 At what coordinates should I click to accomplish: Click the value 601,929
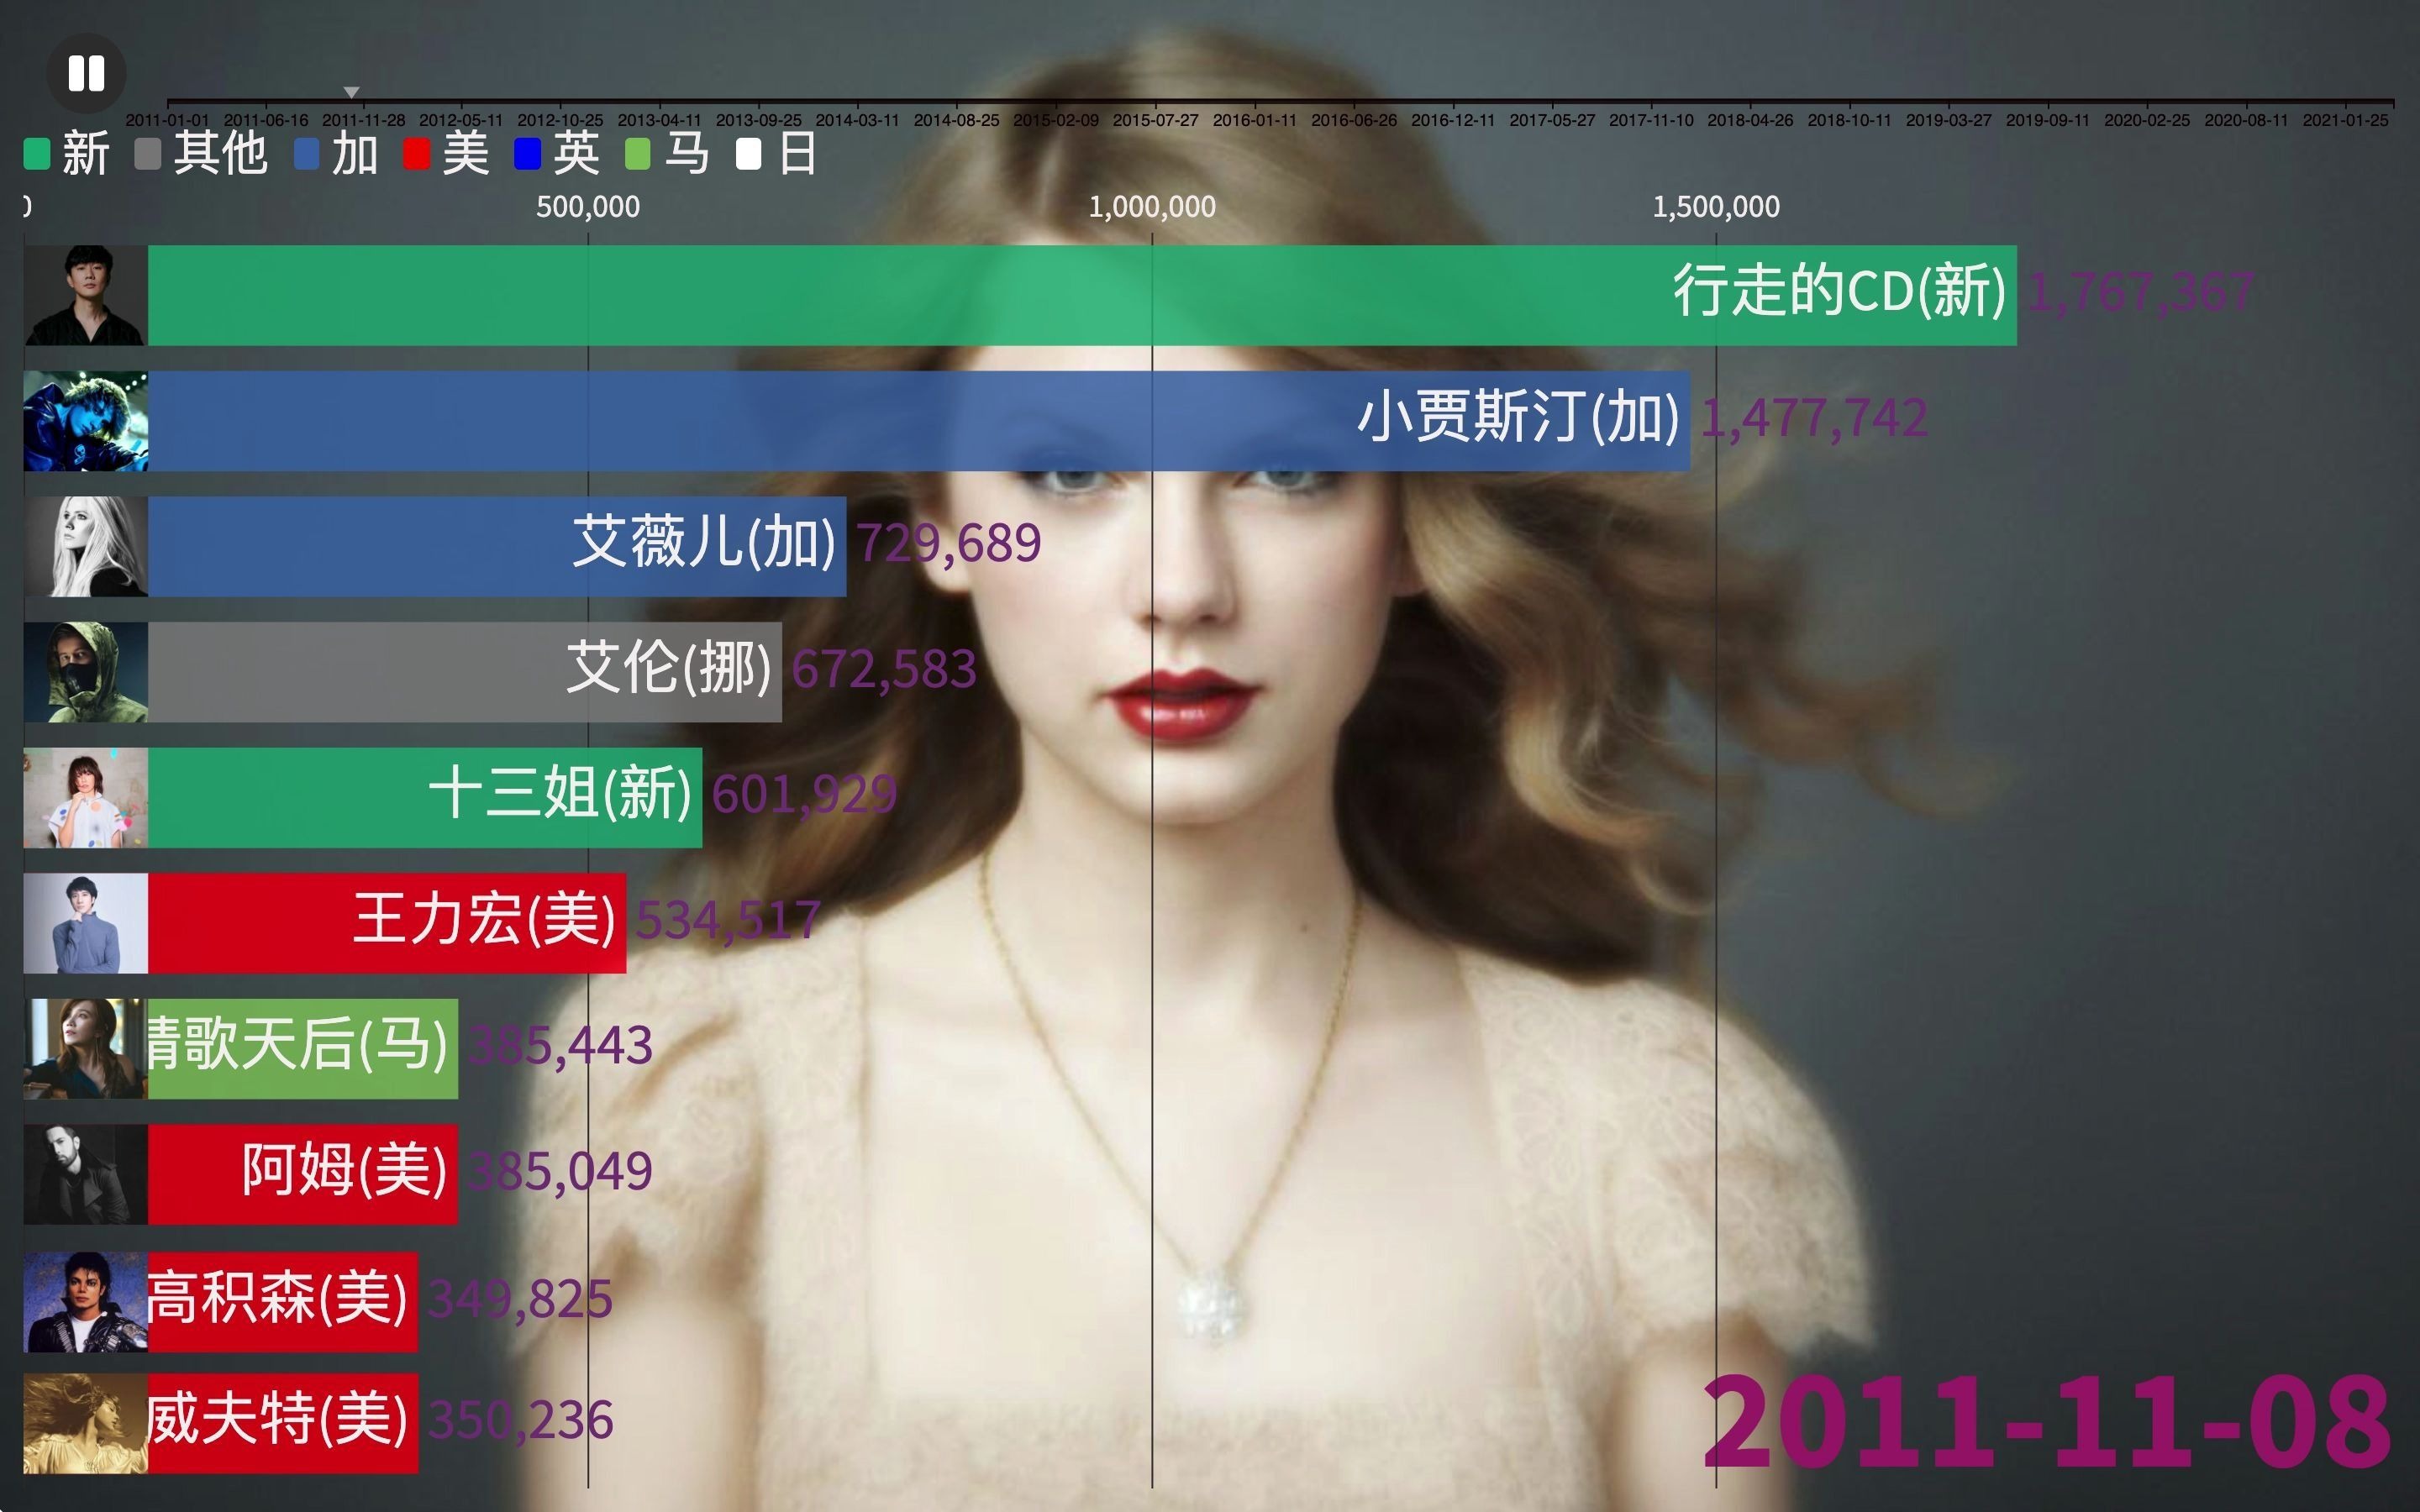coord(804,796)
